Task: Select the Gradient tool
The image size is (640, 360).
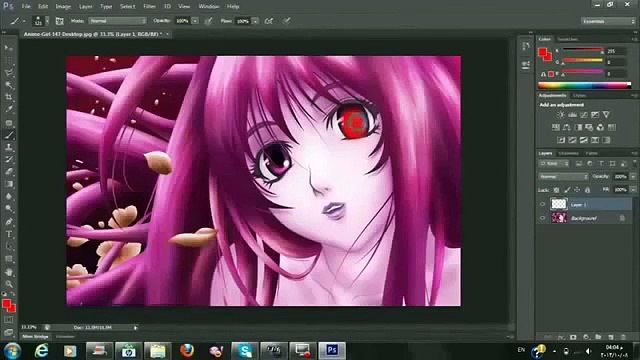Action: (9, 184)
